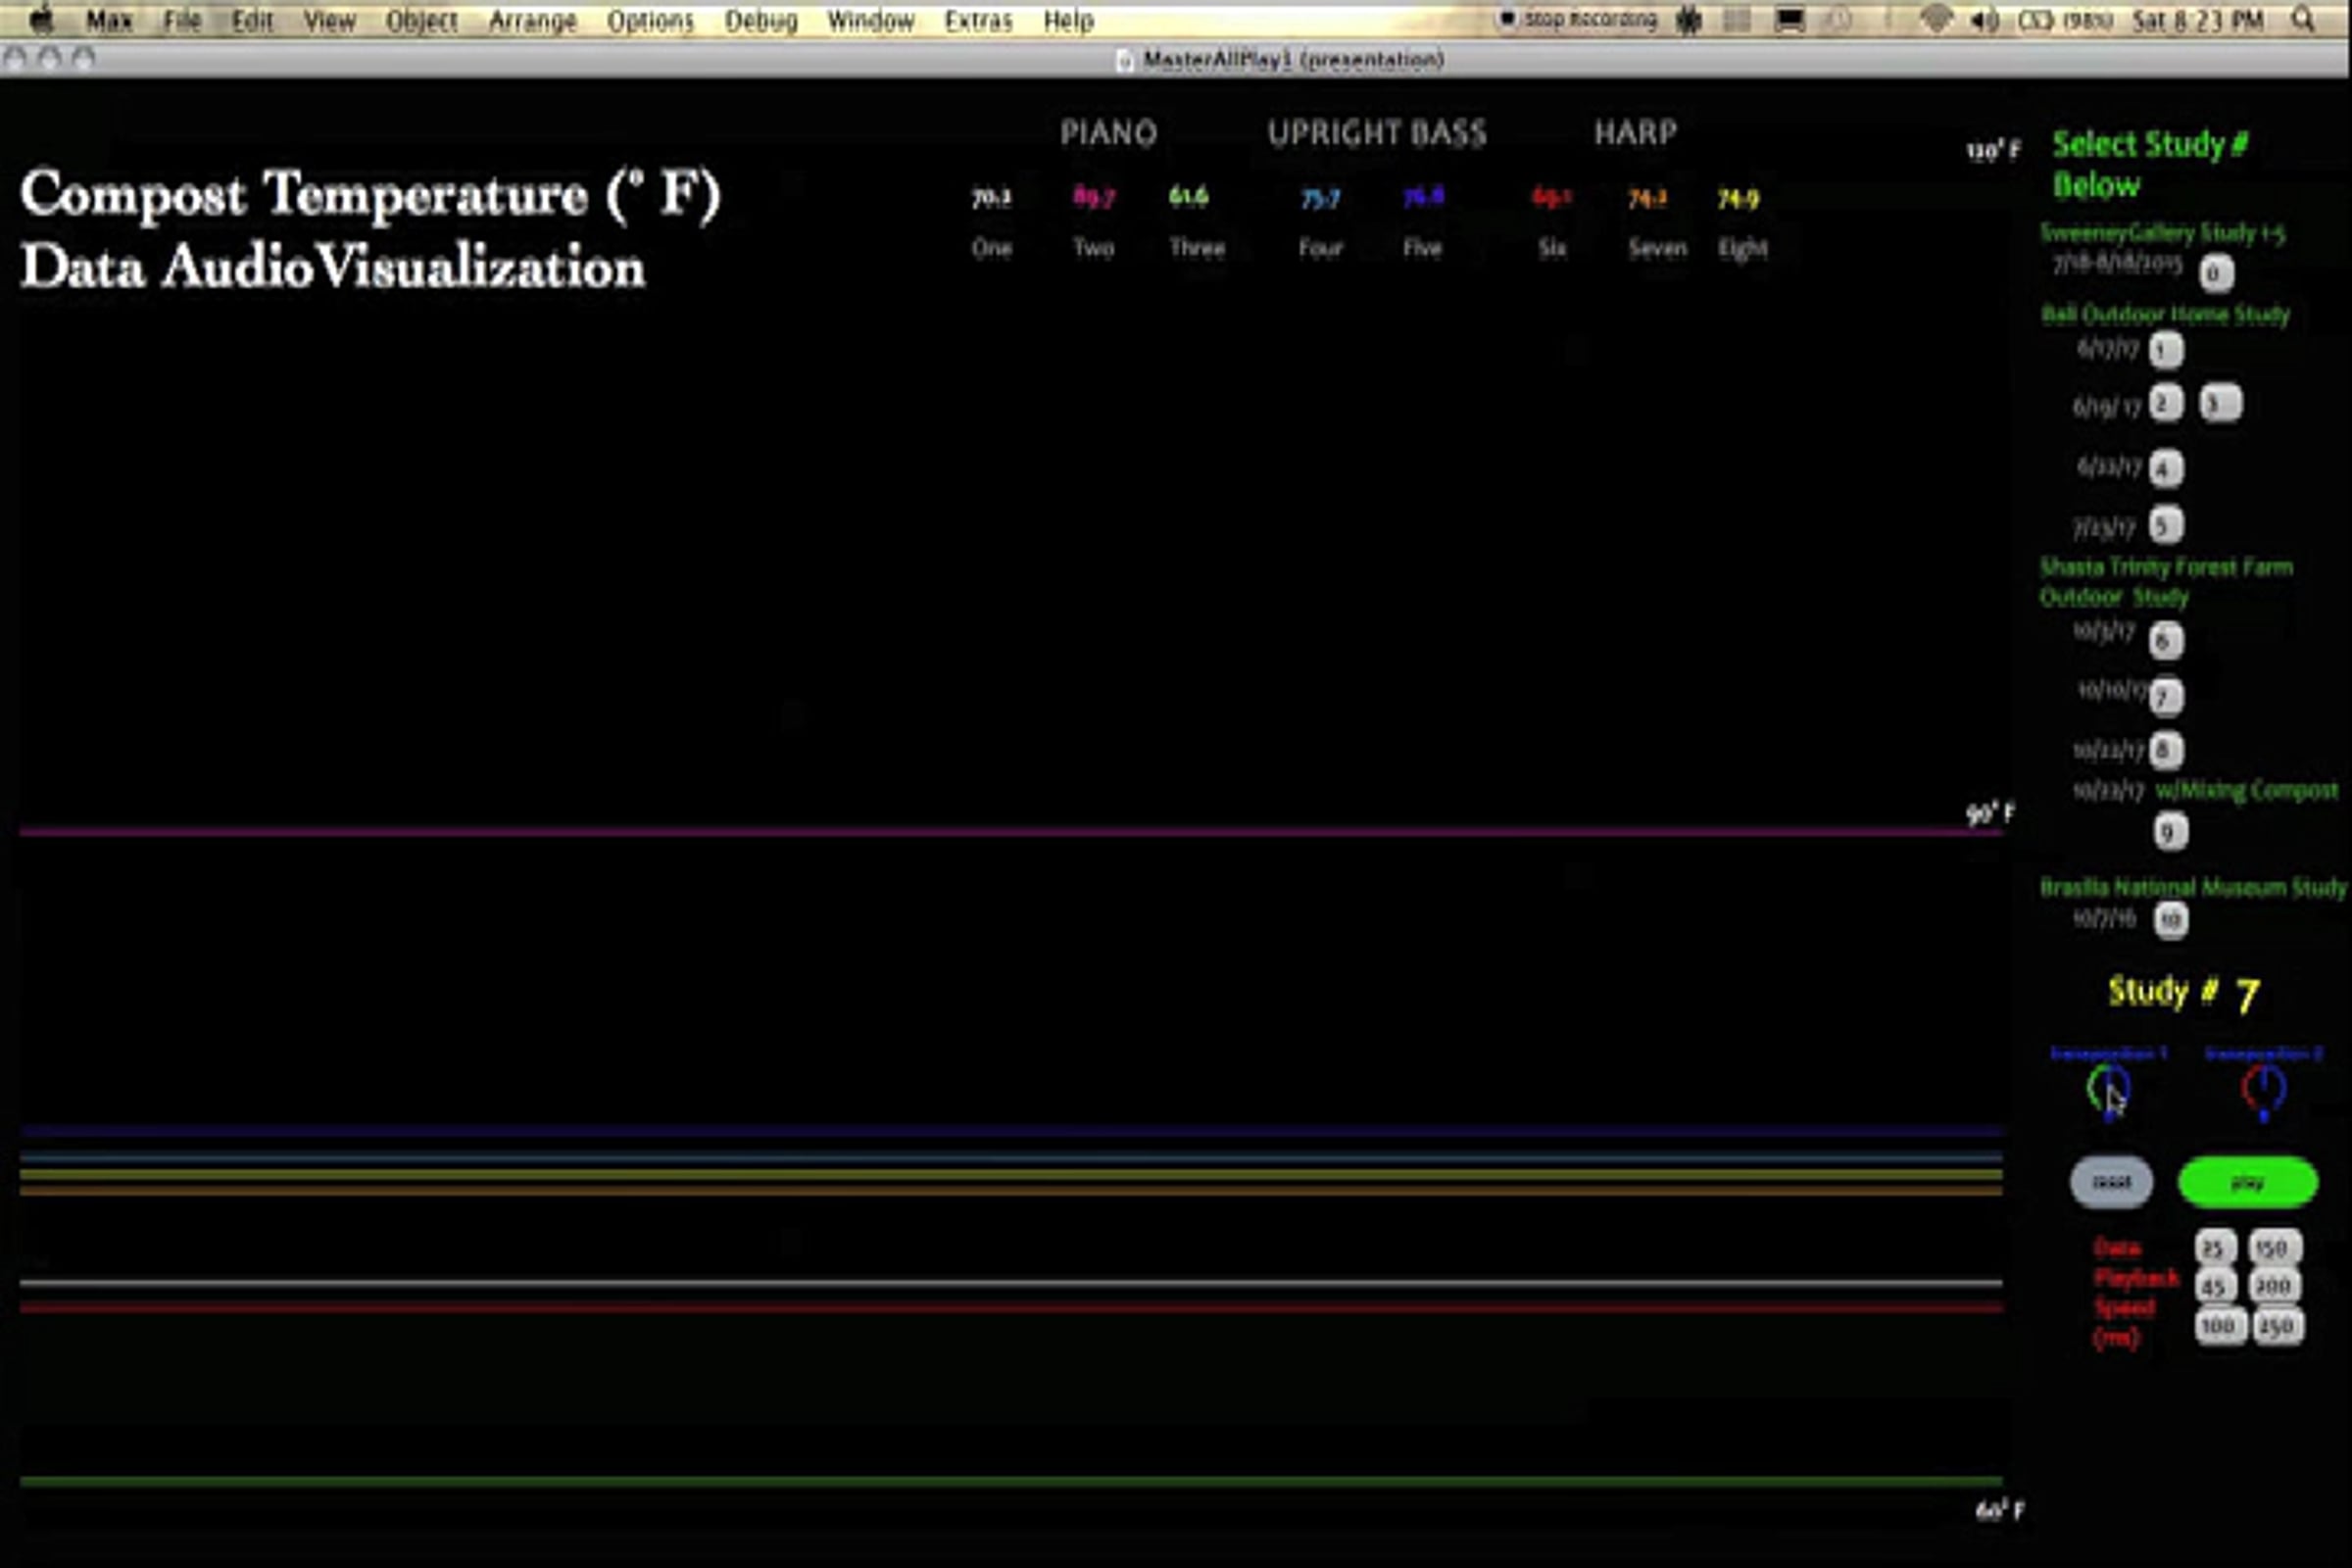Select Brasilia National Museum study 10
The image size is (2352, 1568).
pyautogui.click(x=2170, y=919)
